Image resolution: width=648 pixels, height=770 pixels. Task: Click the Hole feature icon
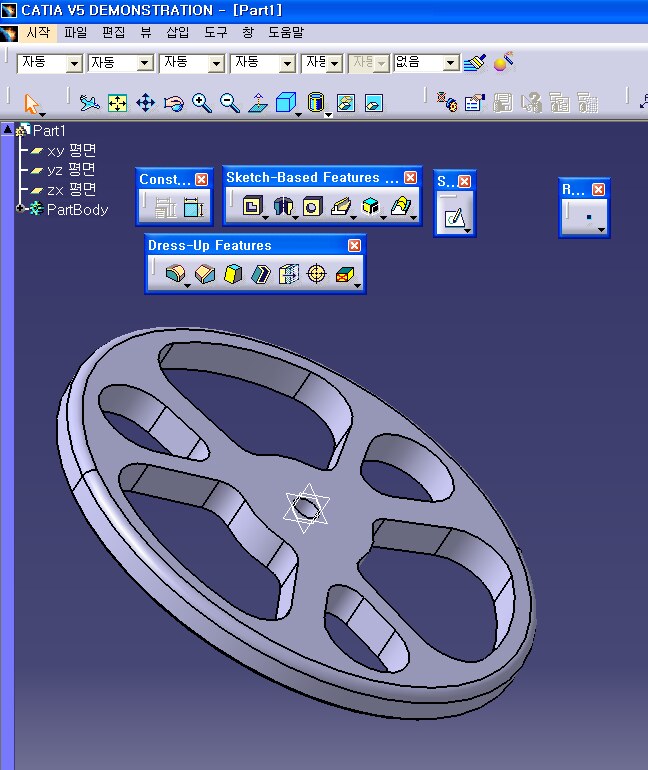point(312,207)
